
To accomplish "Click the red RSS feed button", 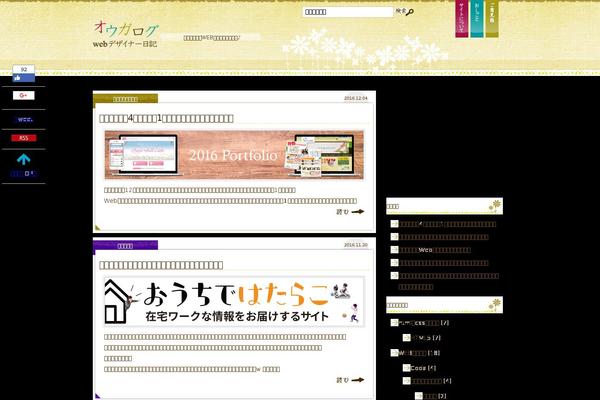I will (24, 138).
